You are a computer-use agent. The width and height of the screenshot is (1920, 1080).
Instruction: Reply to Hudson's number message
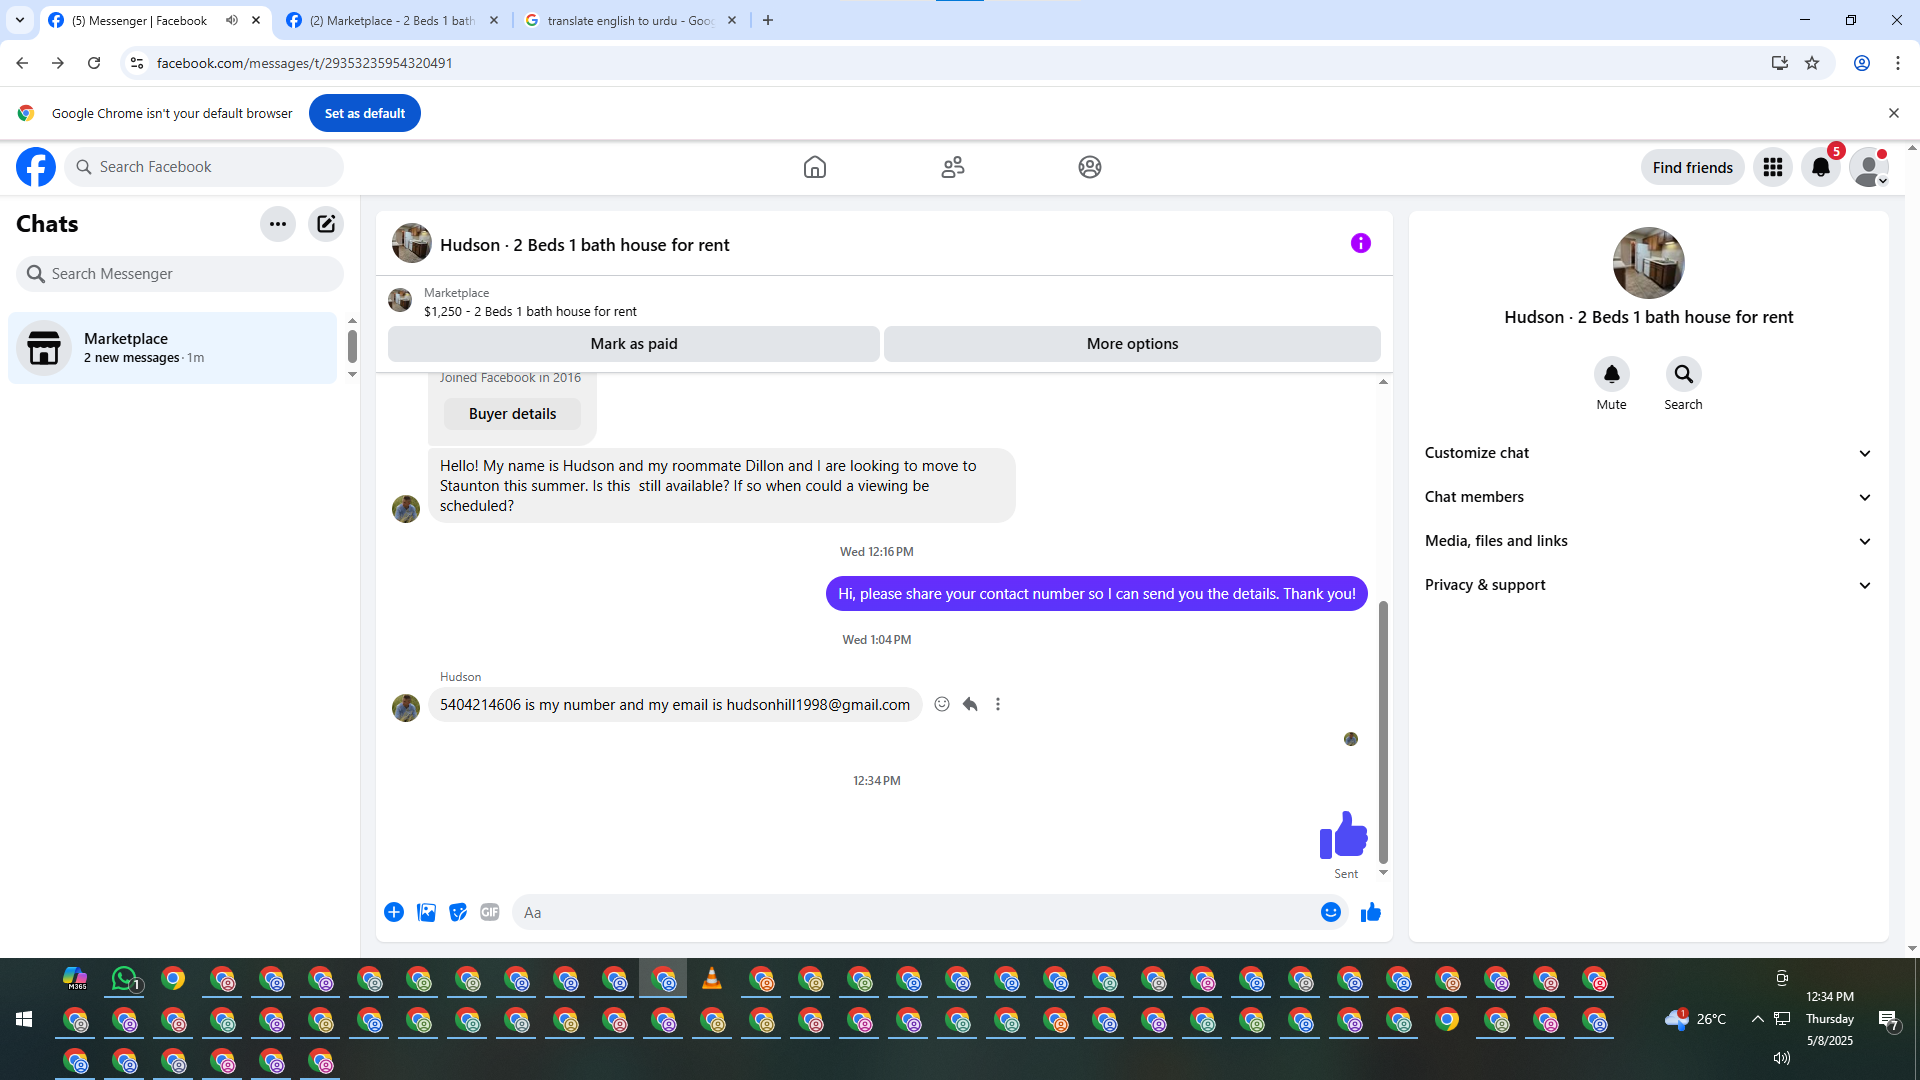(970, 704)
